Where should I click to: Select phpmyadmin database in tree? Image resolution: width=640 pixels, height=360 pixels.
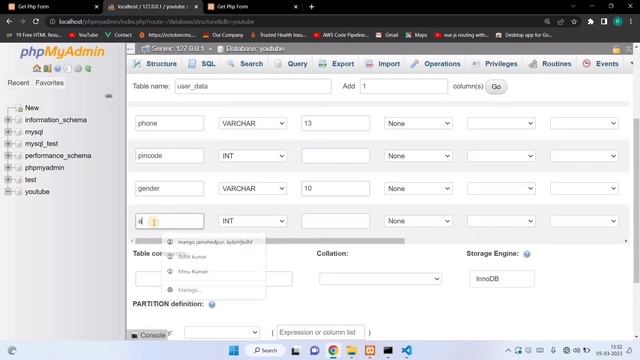44,168
